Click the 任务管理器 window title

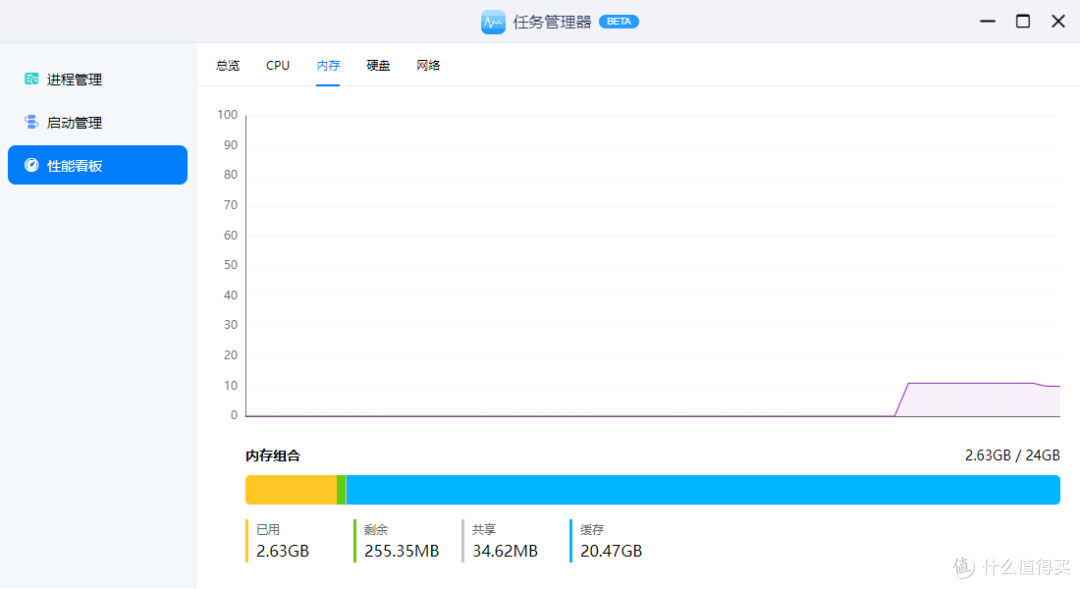tap(552, 22)
